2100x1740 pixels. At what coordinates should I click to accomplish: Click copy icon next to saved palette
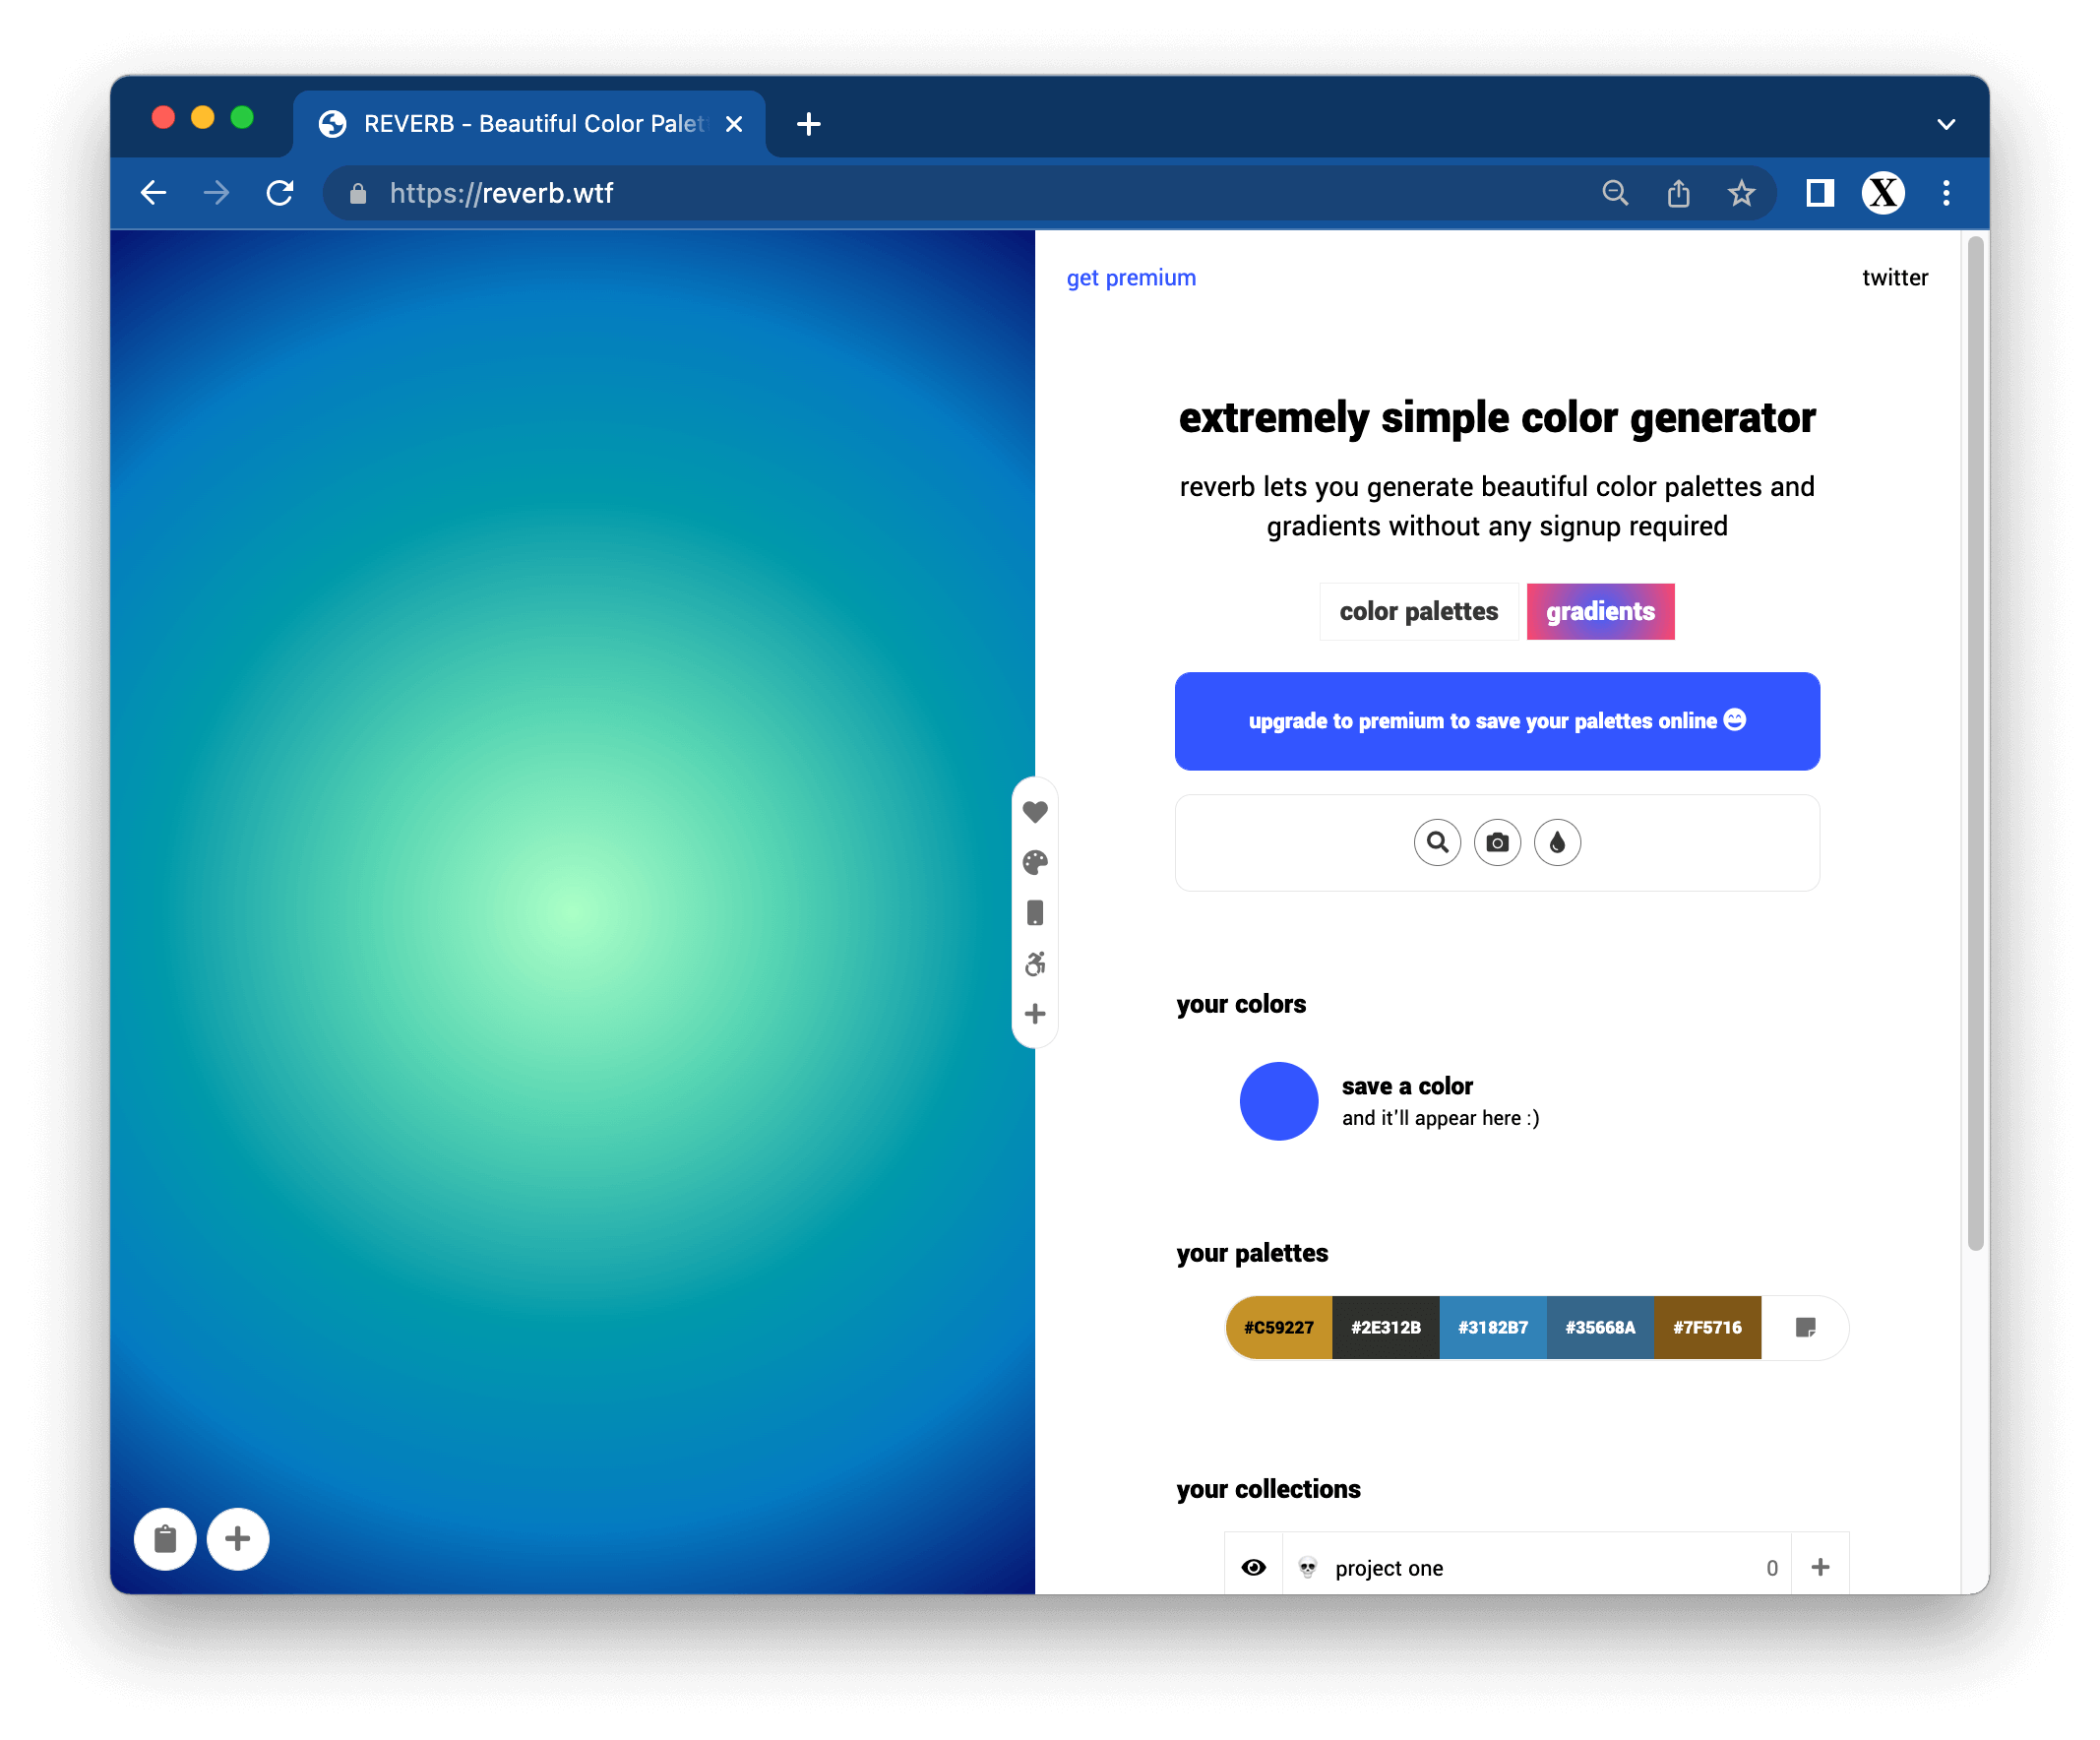click(x=1805, y=1327)
